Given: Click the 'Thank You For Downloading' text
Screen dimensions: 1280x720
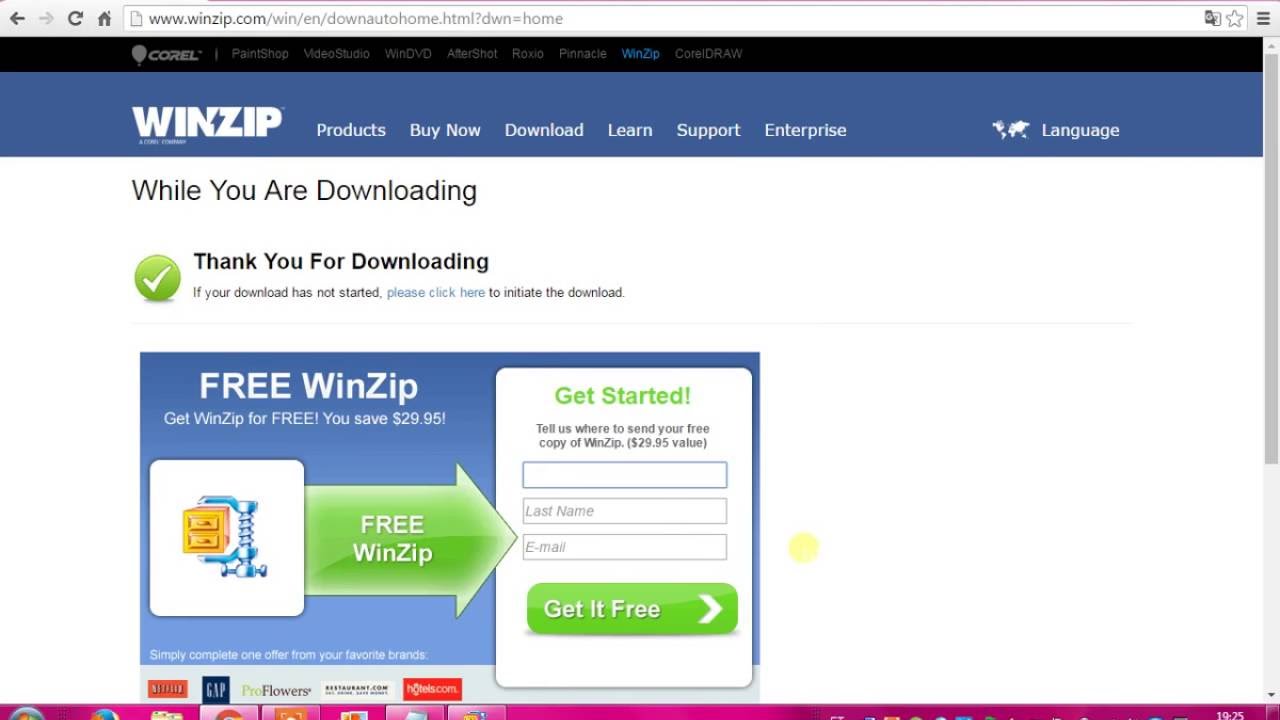Looking at the screenshot, I should click(x=341, y=261).
